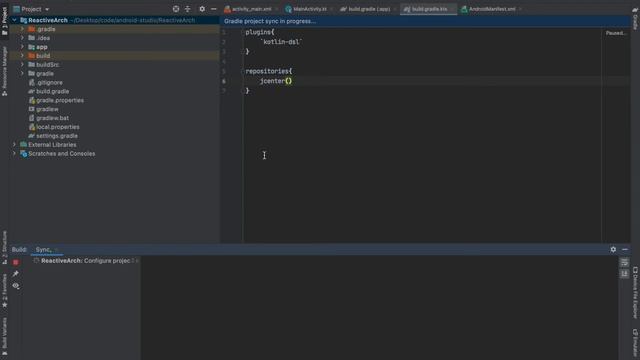This screenshot has width=640, height=360.
Task: Expand Scratches and Consoles node
Action: [x=14, y=153]
